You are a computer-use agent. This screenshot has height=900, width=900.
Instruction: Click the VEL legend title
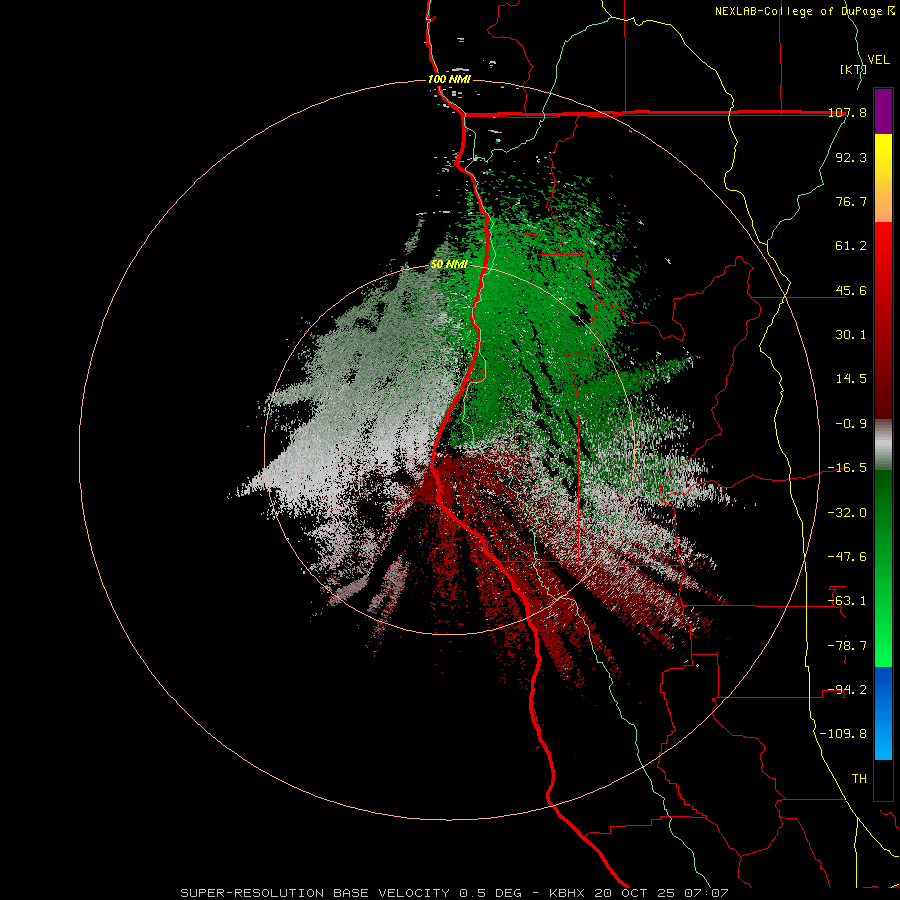coord(878,60)
